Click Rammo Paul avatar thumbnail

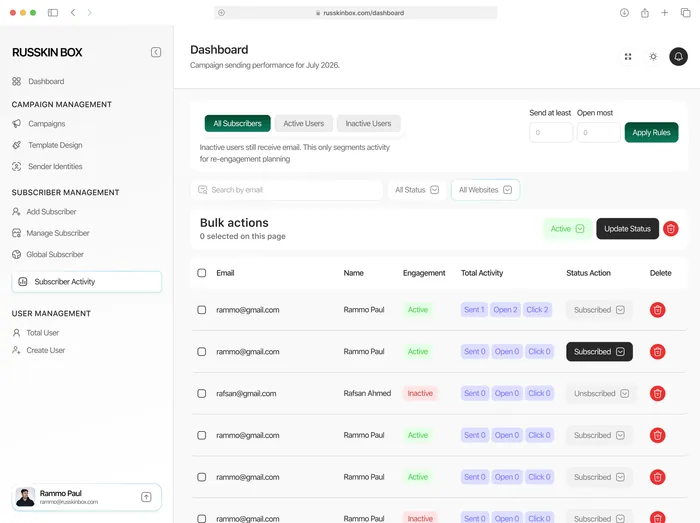coord(25,497)
